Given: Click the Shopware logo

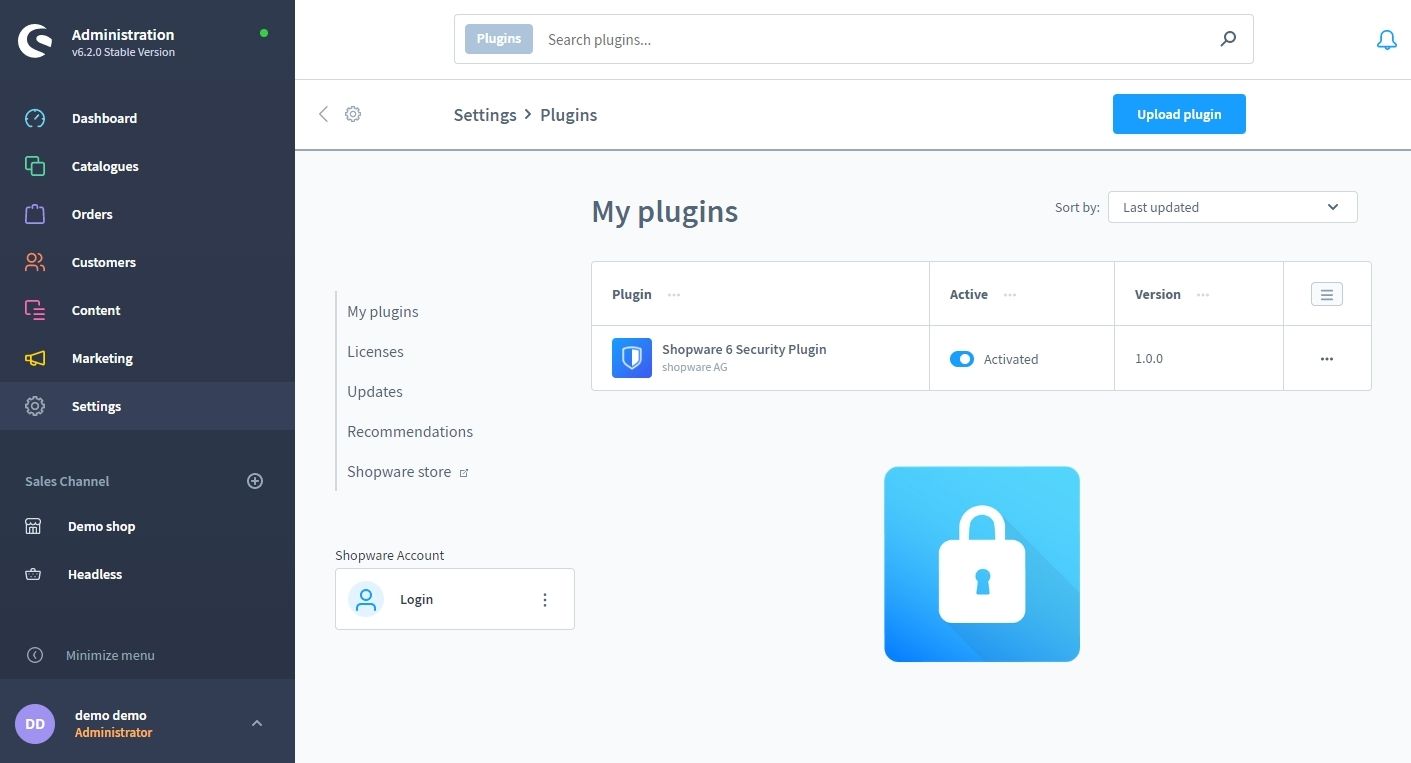Looking at the screenshot, I should (33, 40).
